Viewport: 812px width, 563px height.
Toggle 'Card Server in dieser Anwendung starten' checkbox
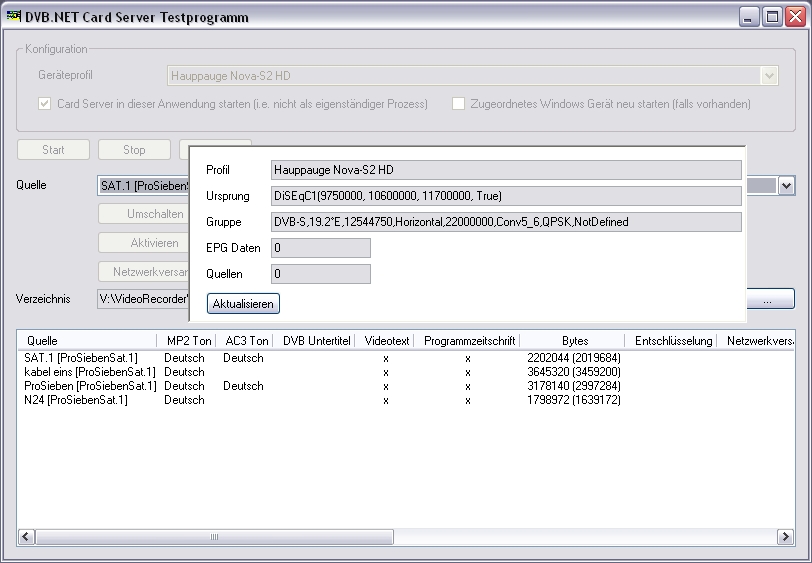tap(45, 104)
